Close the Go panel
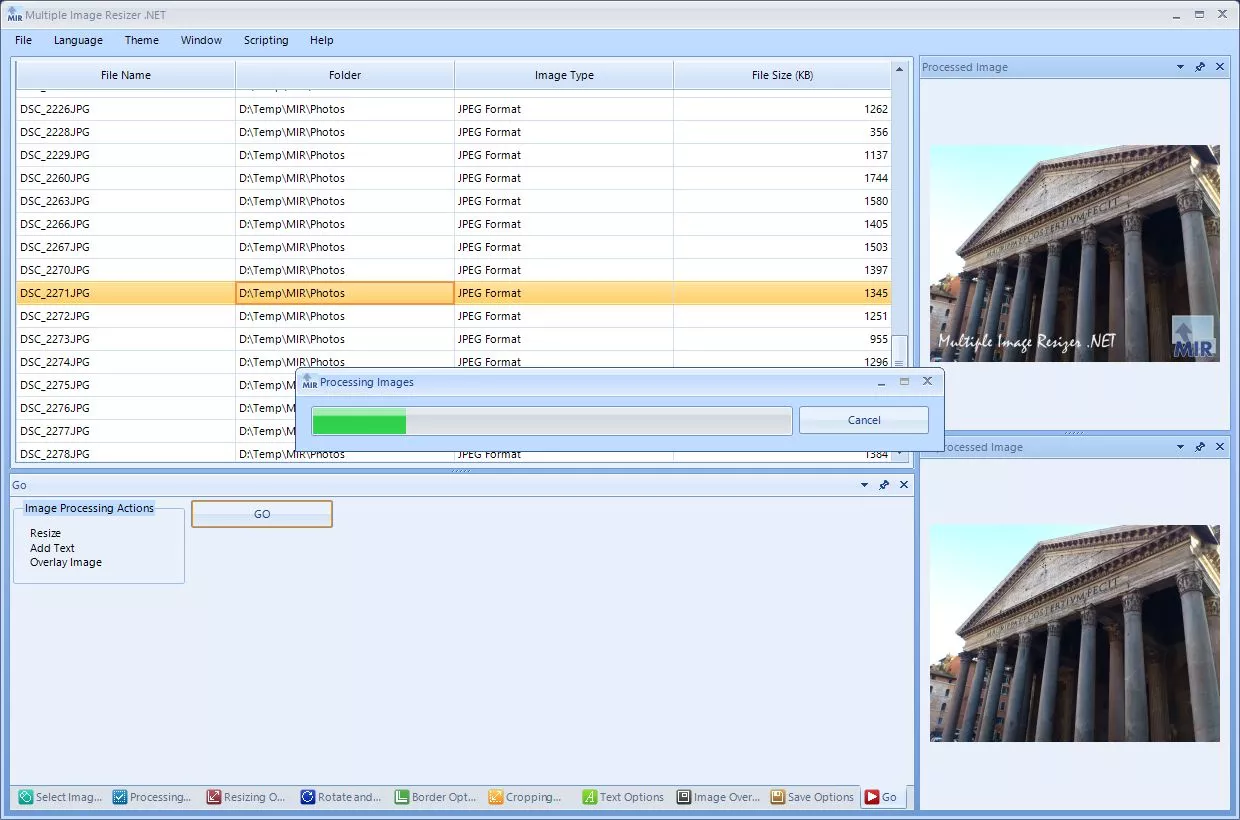Screen dimensions: 1240x820 [x=904, y=485]
